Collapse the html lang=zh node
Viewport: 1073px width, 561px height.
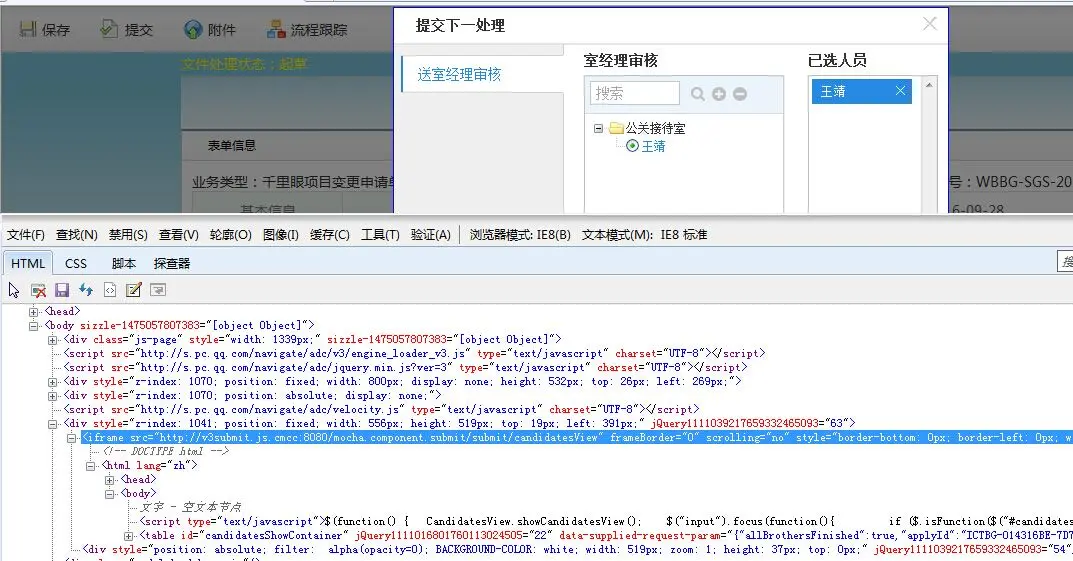click(x=90, y=466)
